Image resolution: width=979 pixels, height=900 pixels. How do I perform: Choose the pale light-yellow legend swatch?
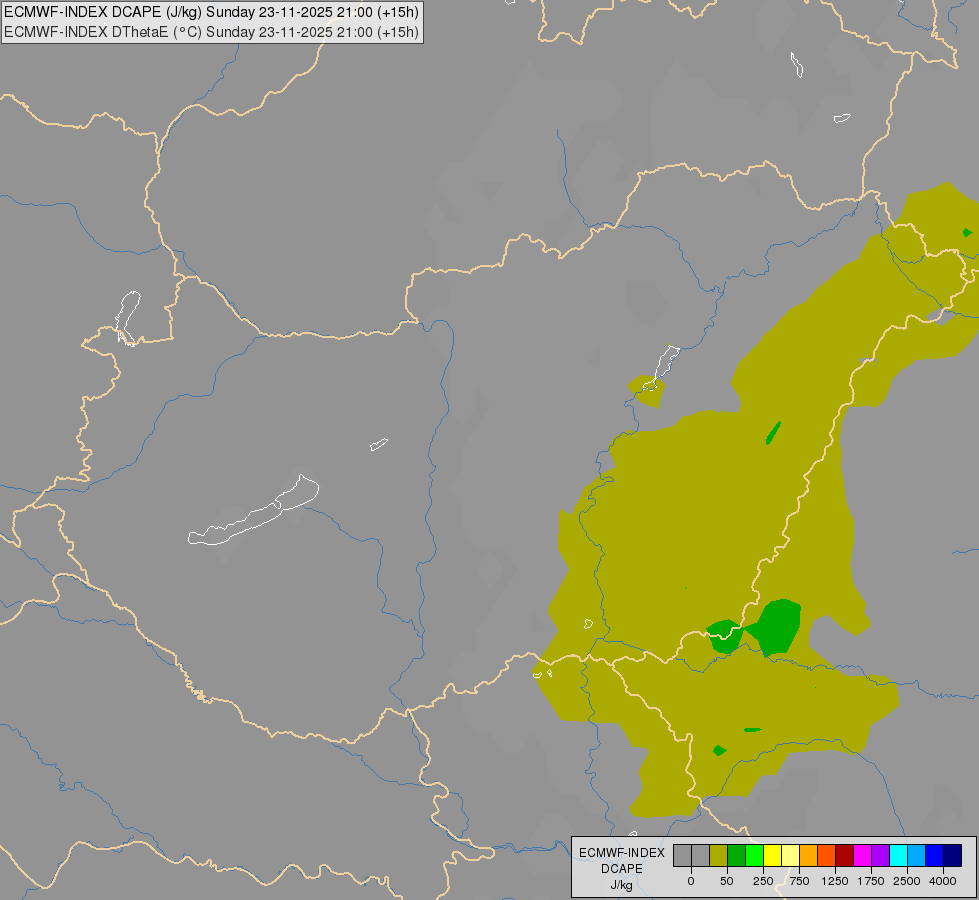pos(790,856)
